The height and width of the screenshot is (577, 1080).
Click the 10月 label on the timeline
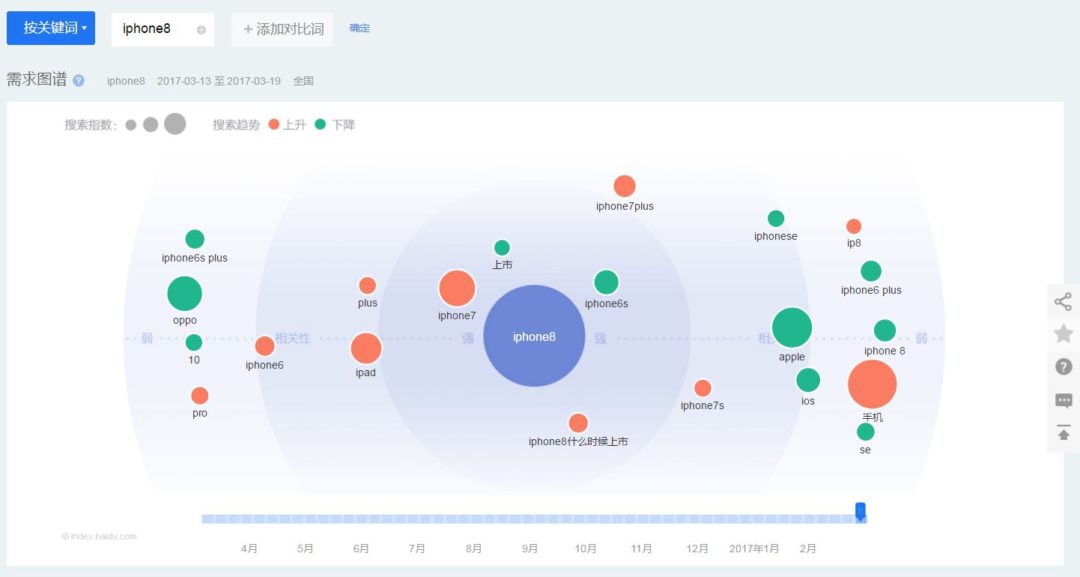point(586,548)
